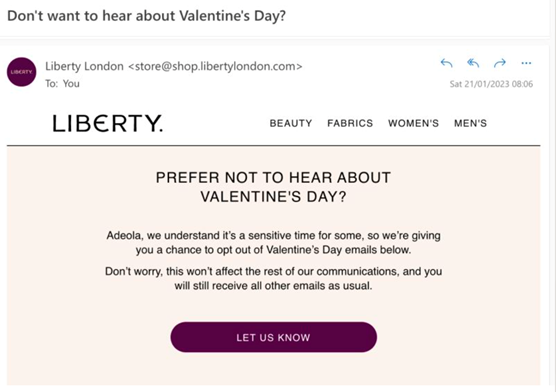The height and width of the screenshot is (392, 556).
Task: Click the LET US KNOW button
Action: pos(274,337)
